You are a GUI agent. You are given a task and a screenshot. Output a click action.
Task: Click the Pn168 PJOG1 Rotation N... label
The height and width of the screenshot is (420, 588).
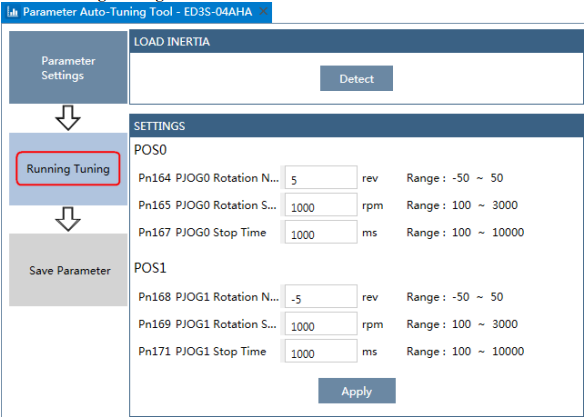pos(208,297)
